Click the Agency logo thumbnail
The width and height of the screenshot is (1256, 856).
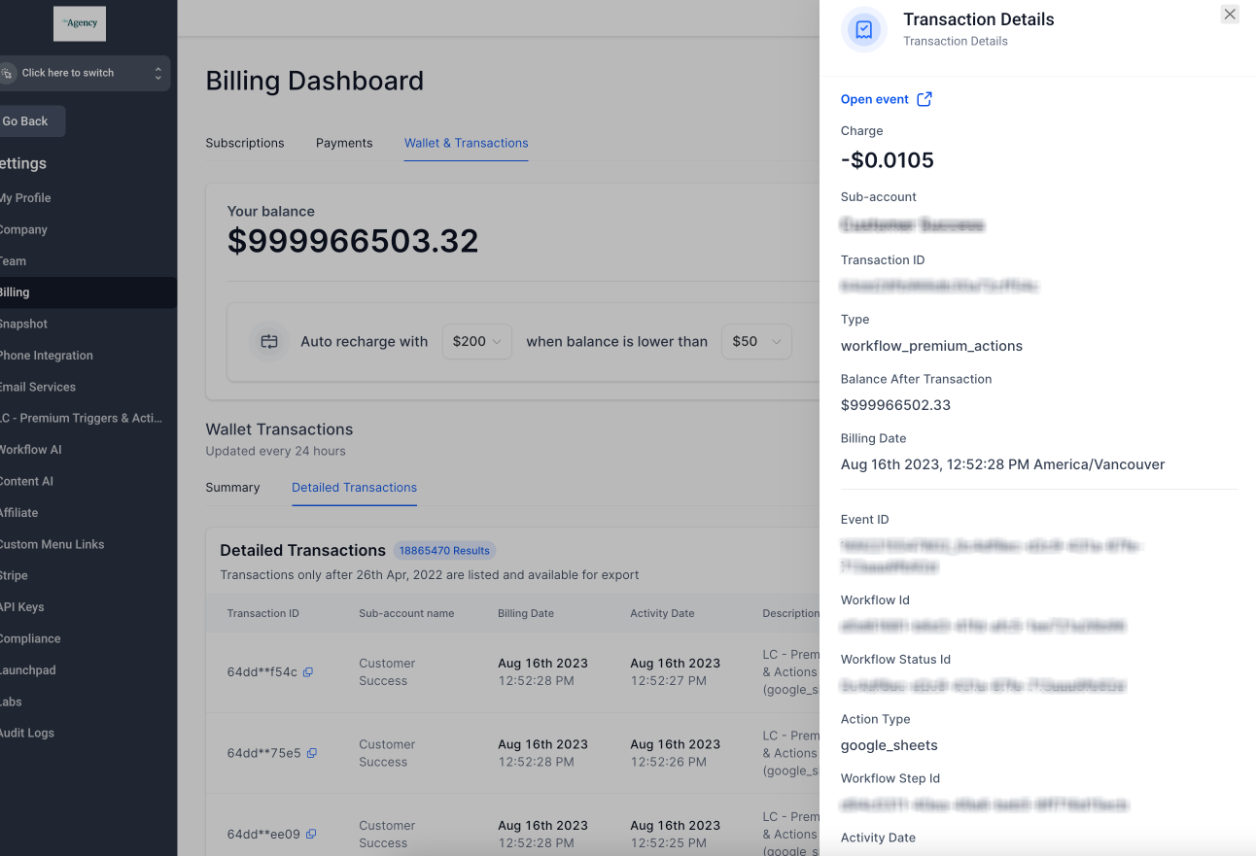click(x=79, y=23)
